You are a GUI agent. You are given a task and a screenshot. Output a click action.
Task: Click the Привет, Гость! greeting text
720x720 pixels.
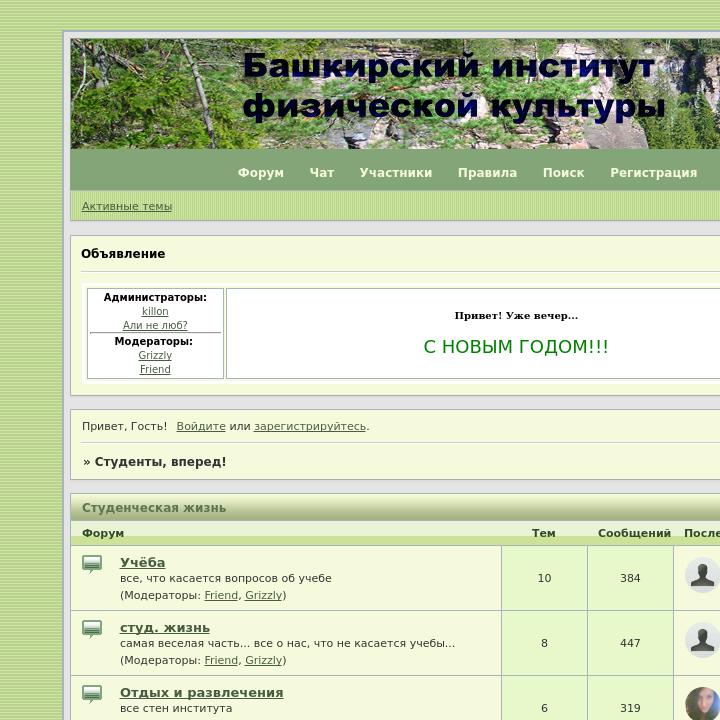(124, 426)
